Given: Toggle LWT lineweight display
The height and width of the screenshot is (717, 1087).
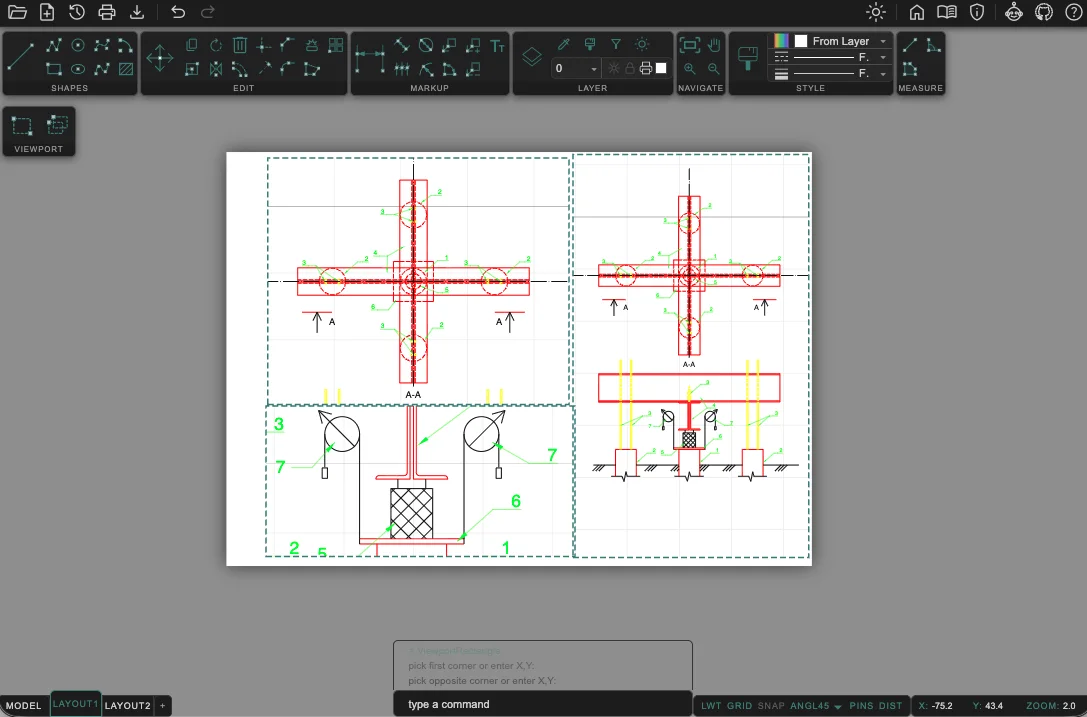Looking at the screenshot, I should click(x=711, y=705).
